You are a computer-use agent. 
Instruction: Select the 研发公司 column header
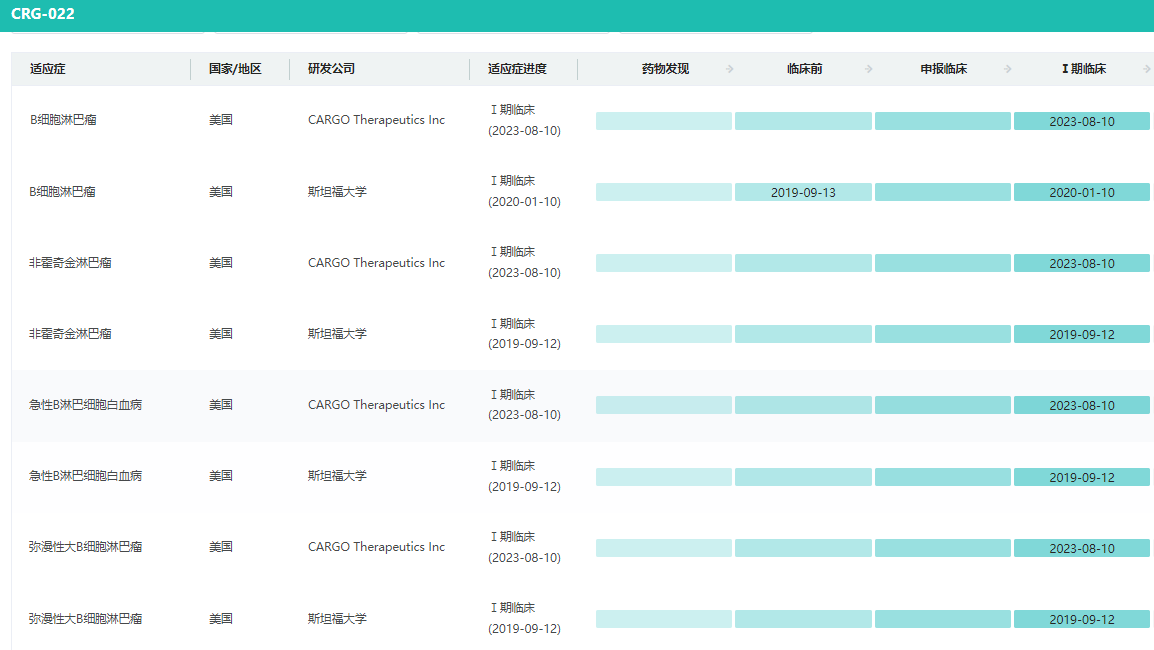tap(331, 68)
